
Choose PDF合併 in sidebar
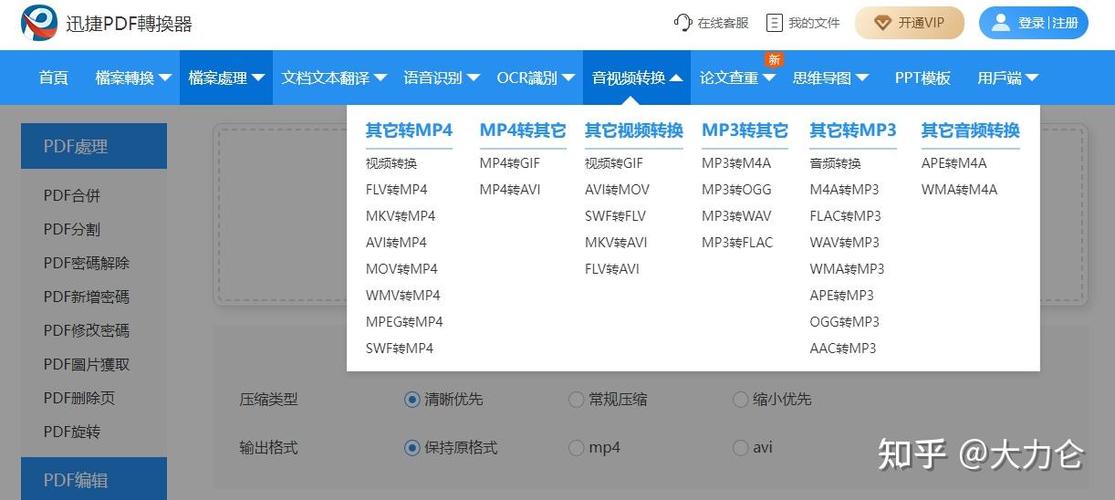pos(72,196)
